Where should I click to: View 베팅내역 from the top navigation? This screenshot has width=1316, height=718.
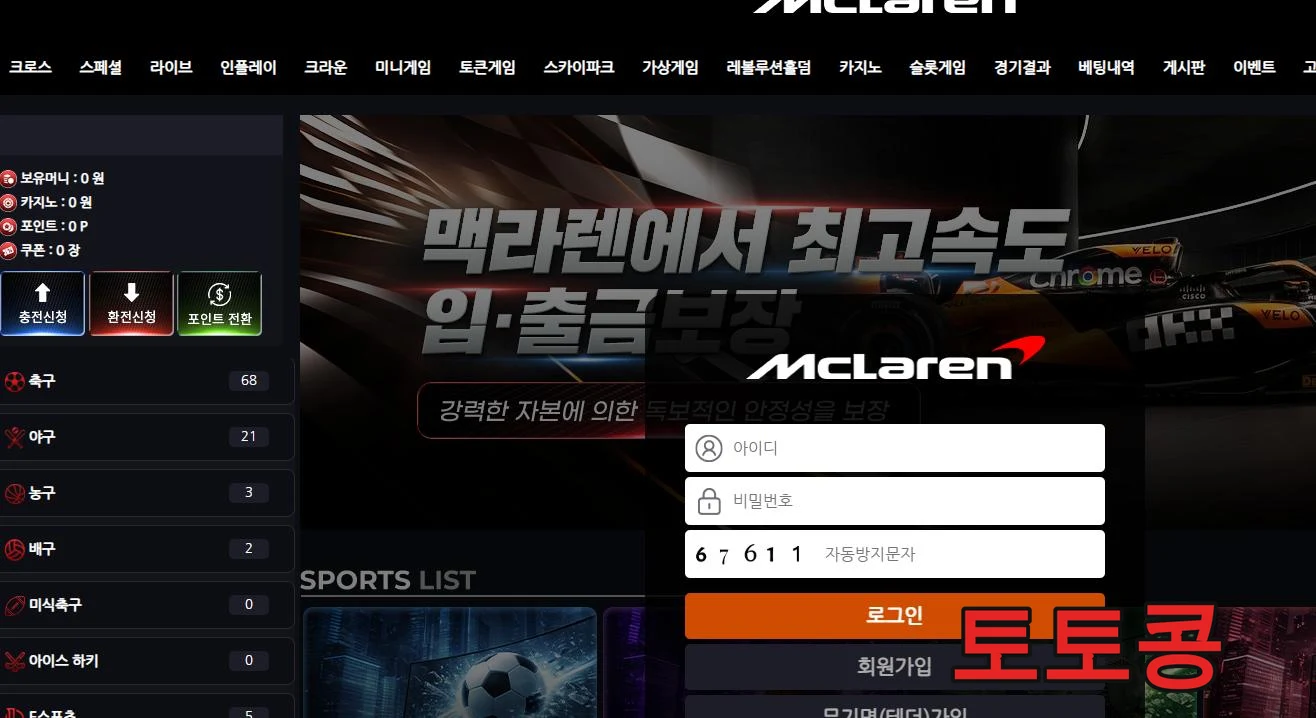(1106, 68)
